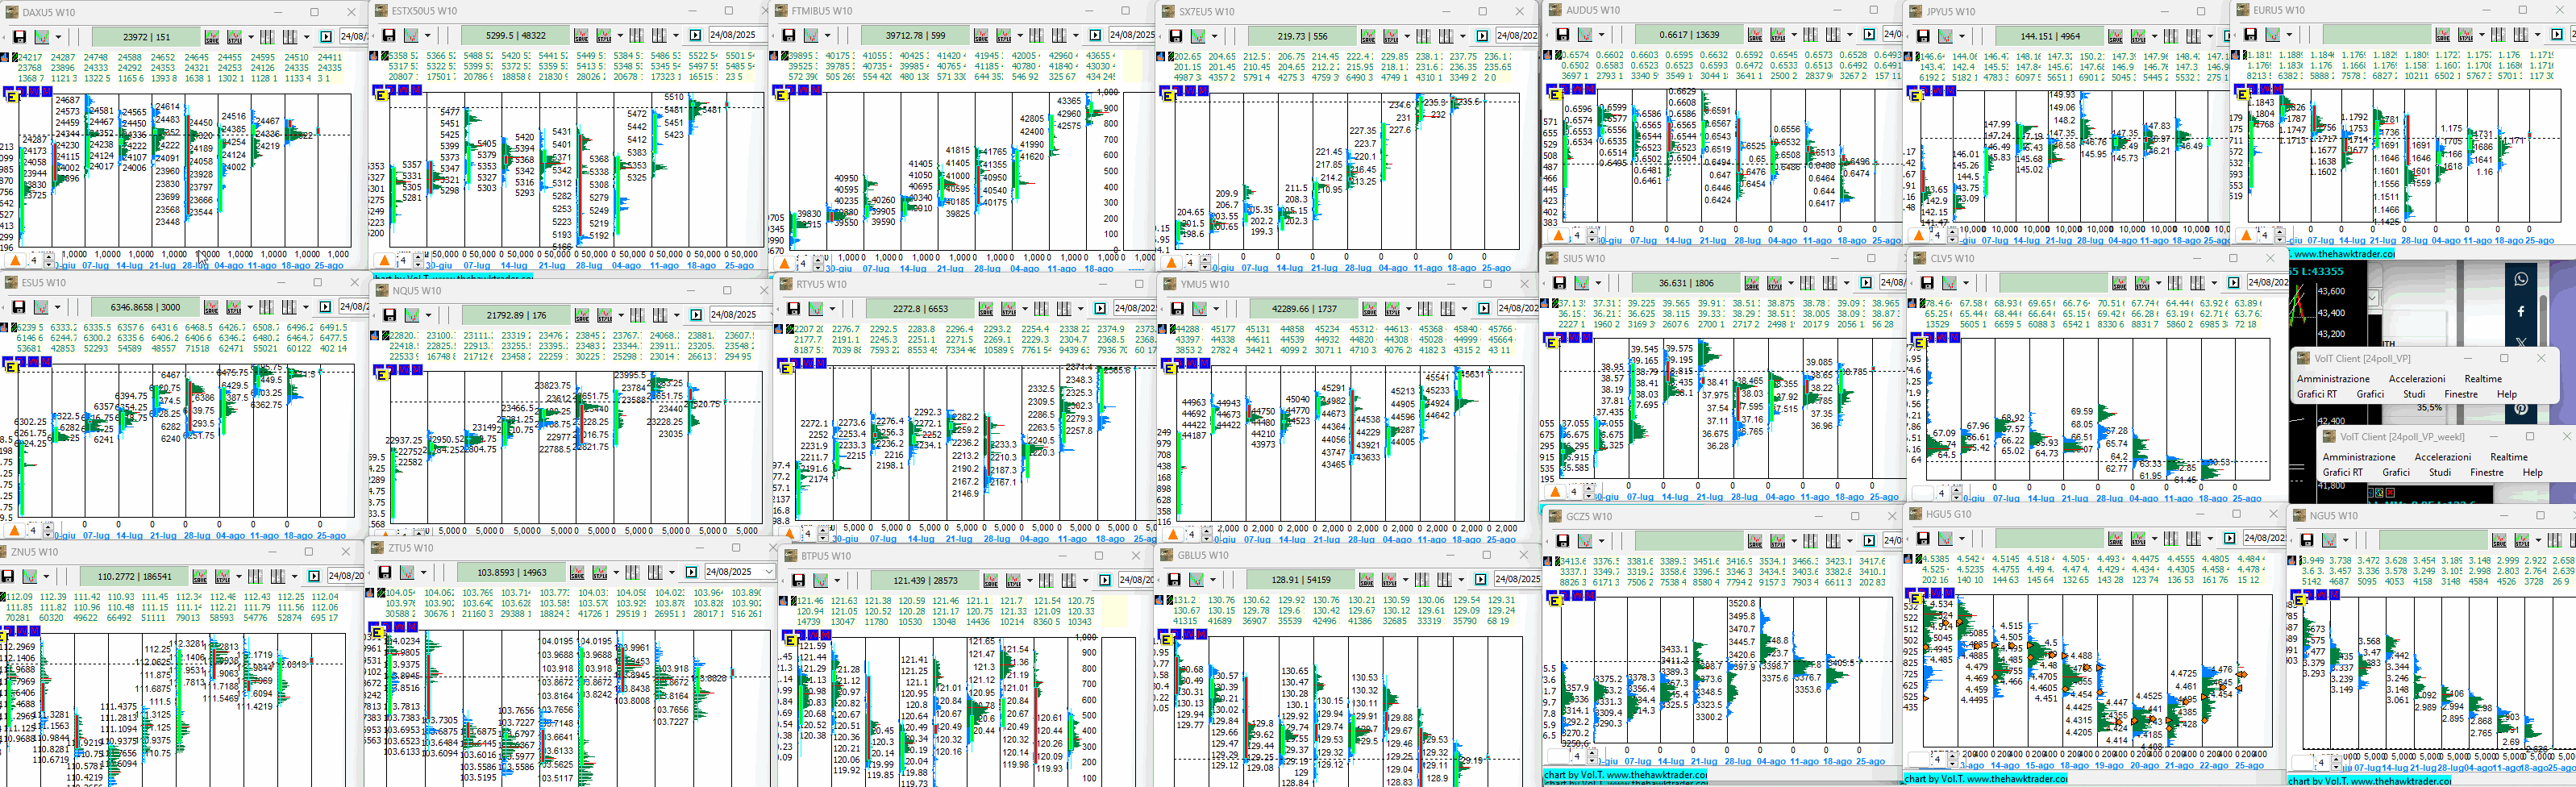Open Accelerazioni menu in VolT Client 24poll_VP_weekl

point(2443,457)
